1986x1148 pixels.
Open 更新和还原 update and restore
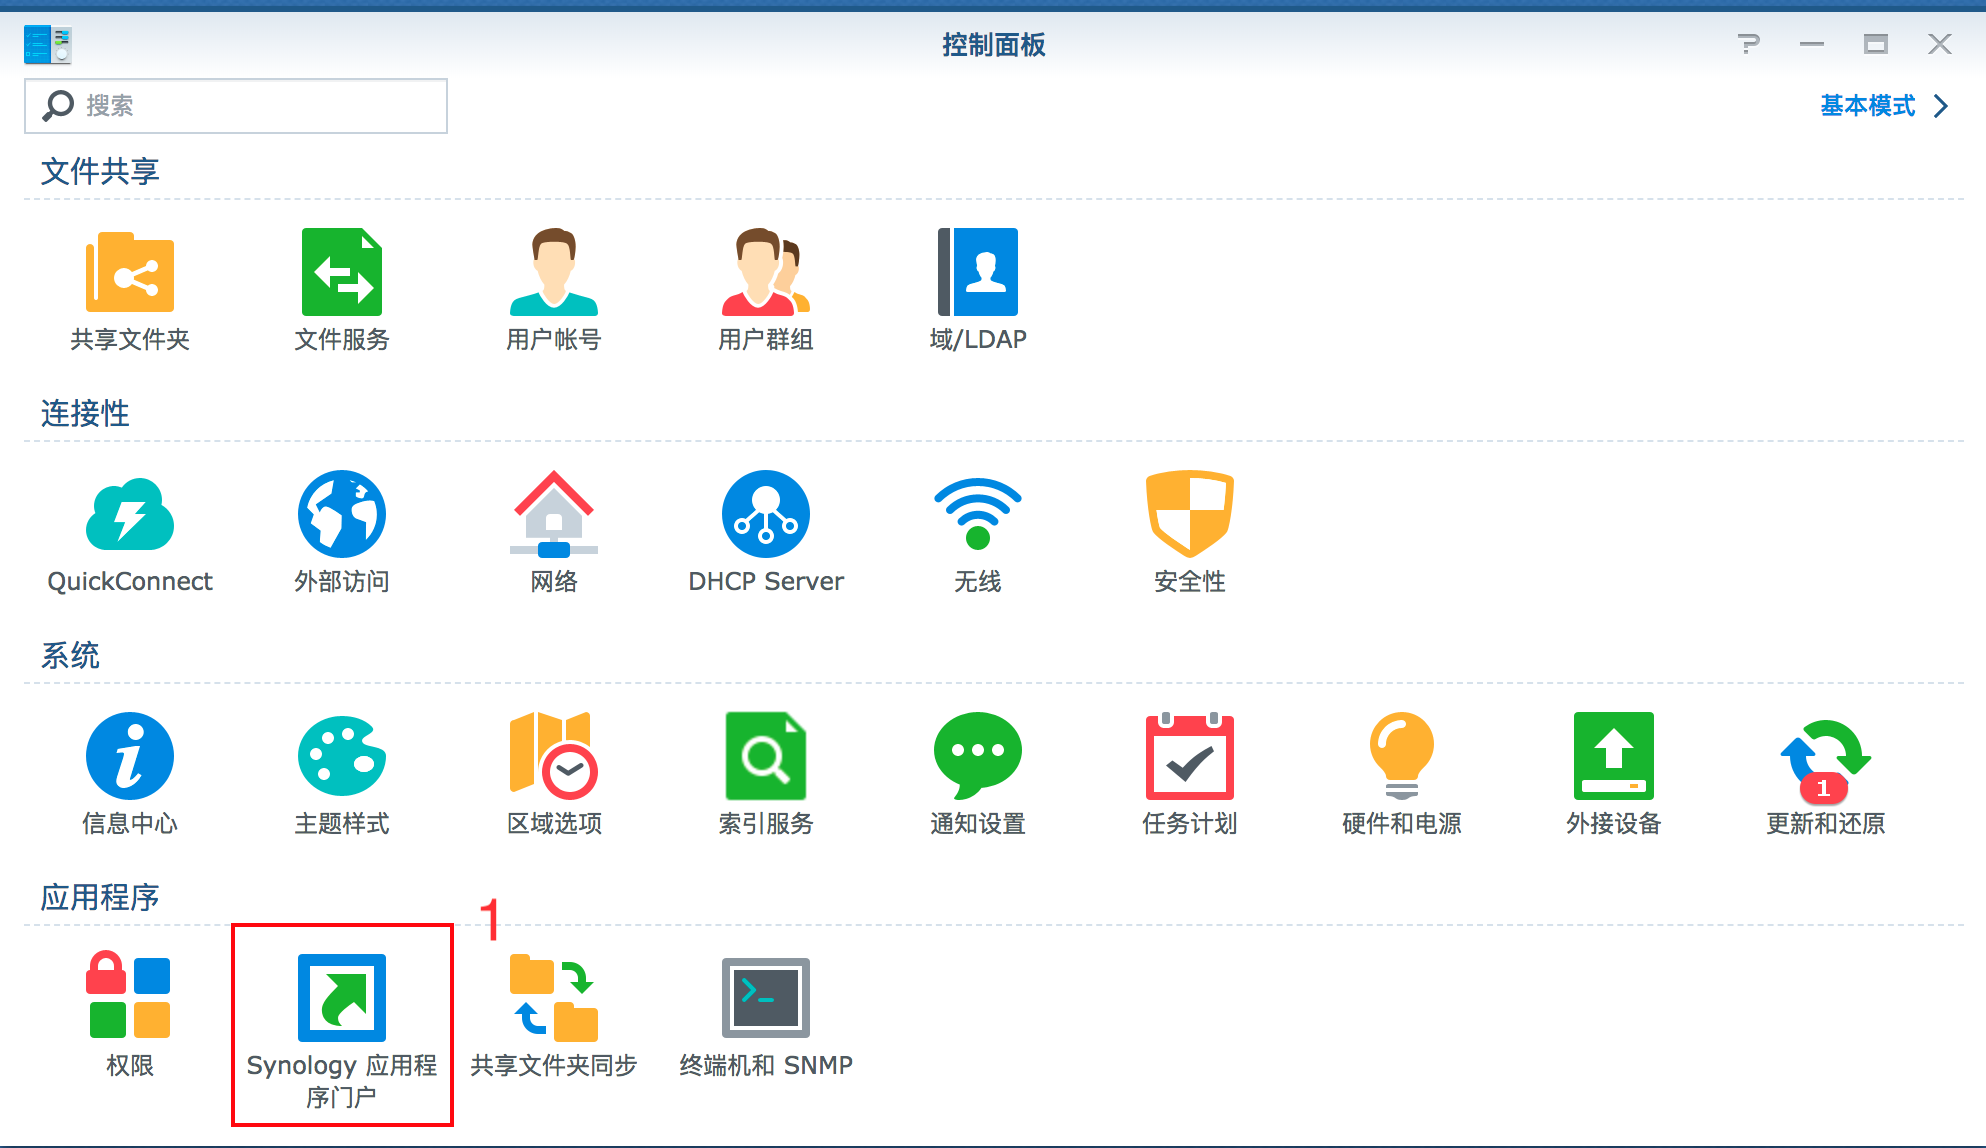[x=1826, y=762]
